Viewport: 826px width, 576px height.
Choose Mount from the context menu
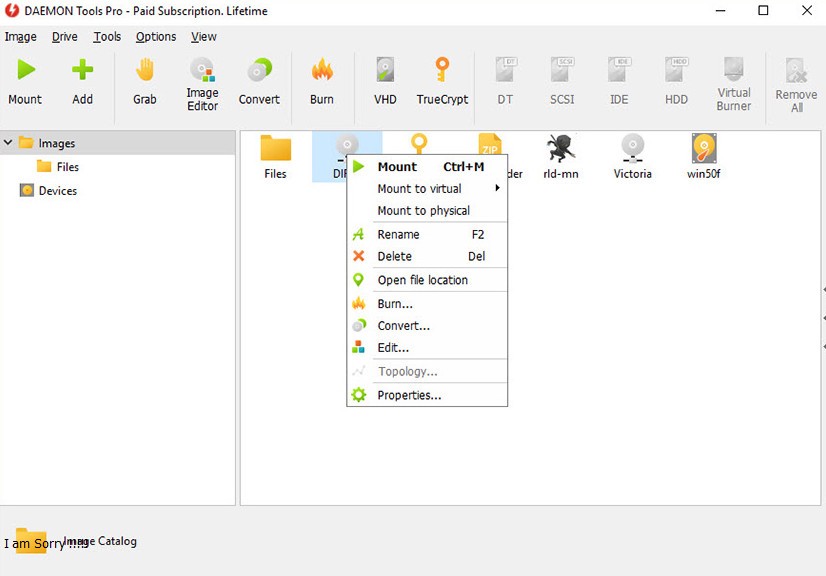tap(427, 167)
